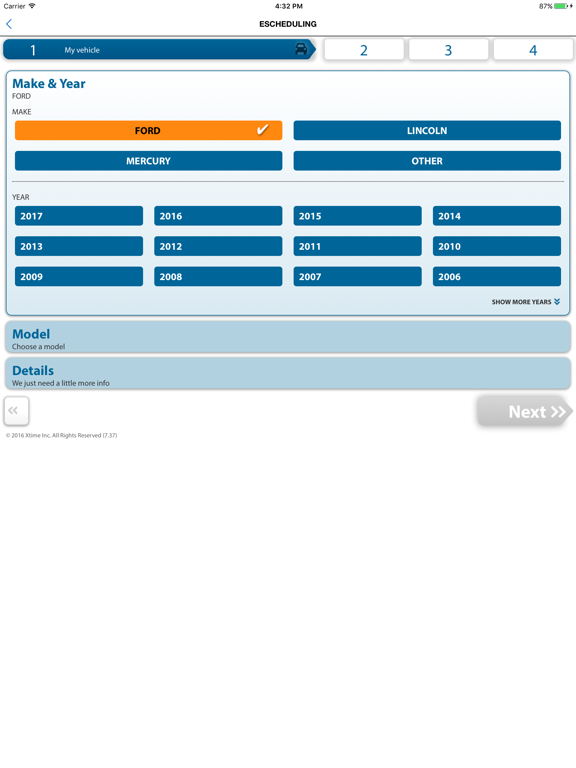Choose year 2015
576x768 pixels.
(358, 216)
